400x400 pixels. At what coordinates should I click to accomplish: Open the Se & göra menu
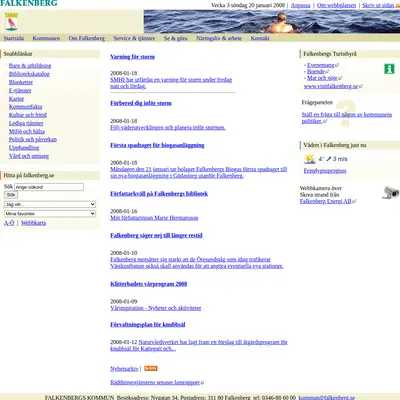176,38
